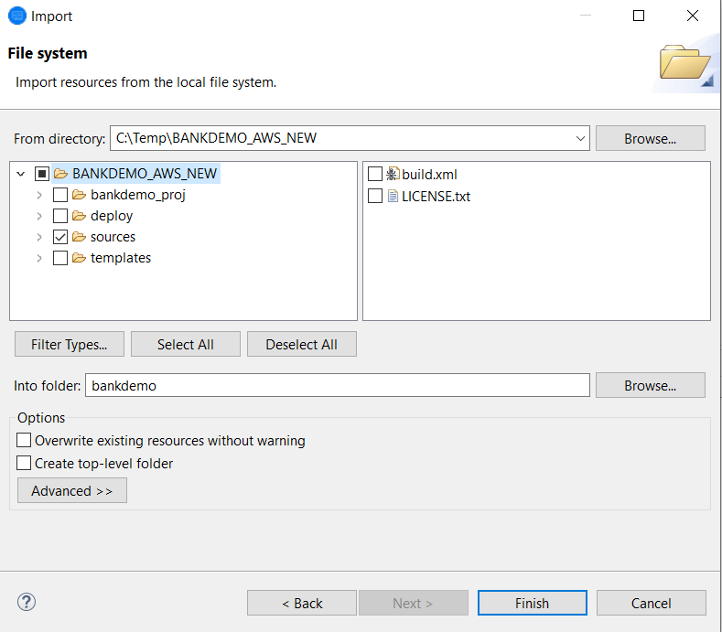Expand the bankdemo_proj tree node
722x633 pixels.
pyautogui.click(x=40, y=195)
